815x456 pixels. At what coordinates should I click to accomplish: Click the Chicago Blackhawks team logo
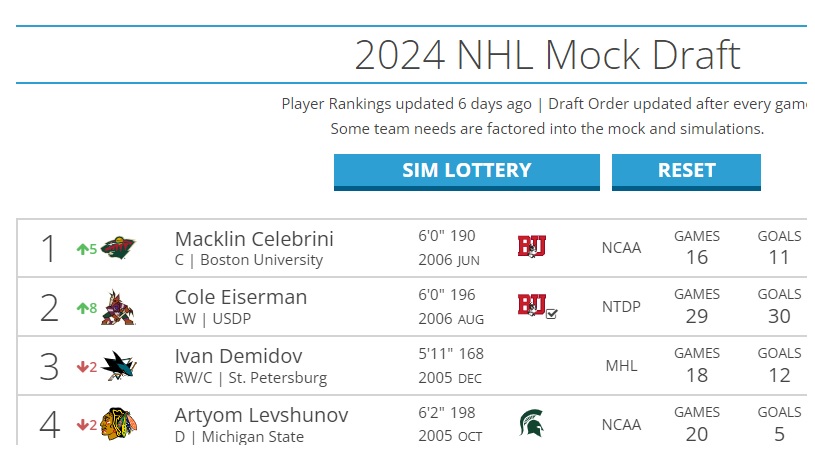point(119,424)
